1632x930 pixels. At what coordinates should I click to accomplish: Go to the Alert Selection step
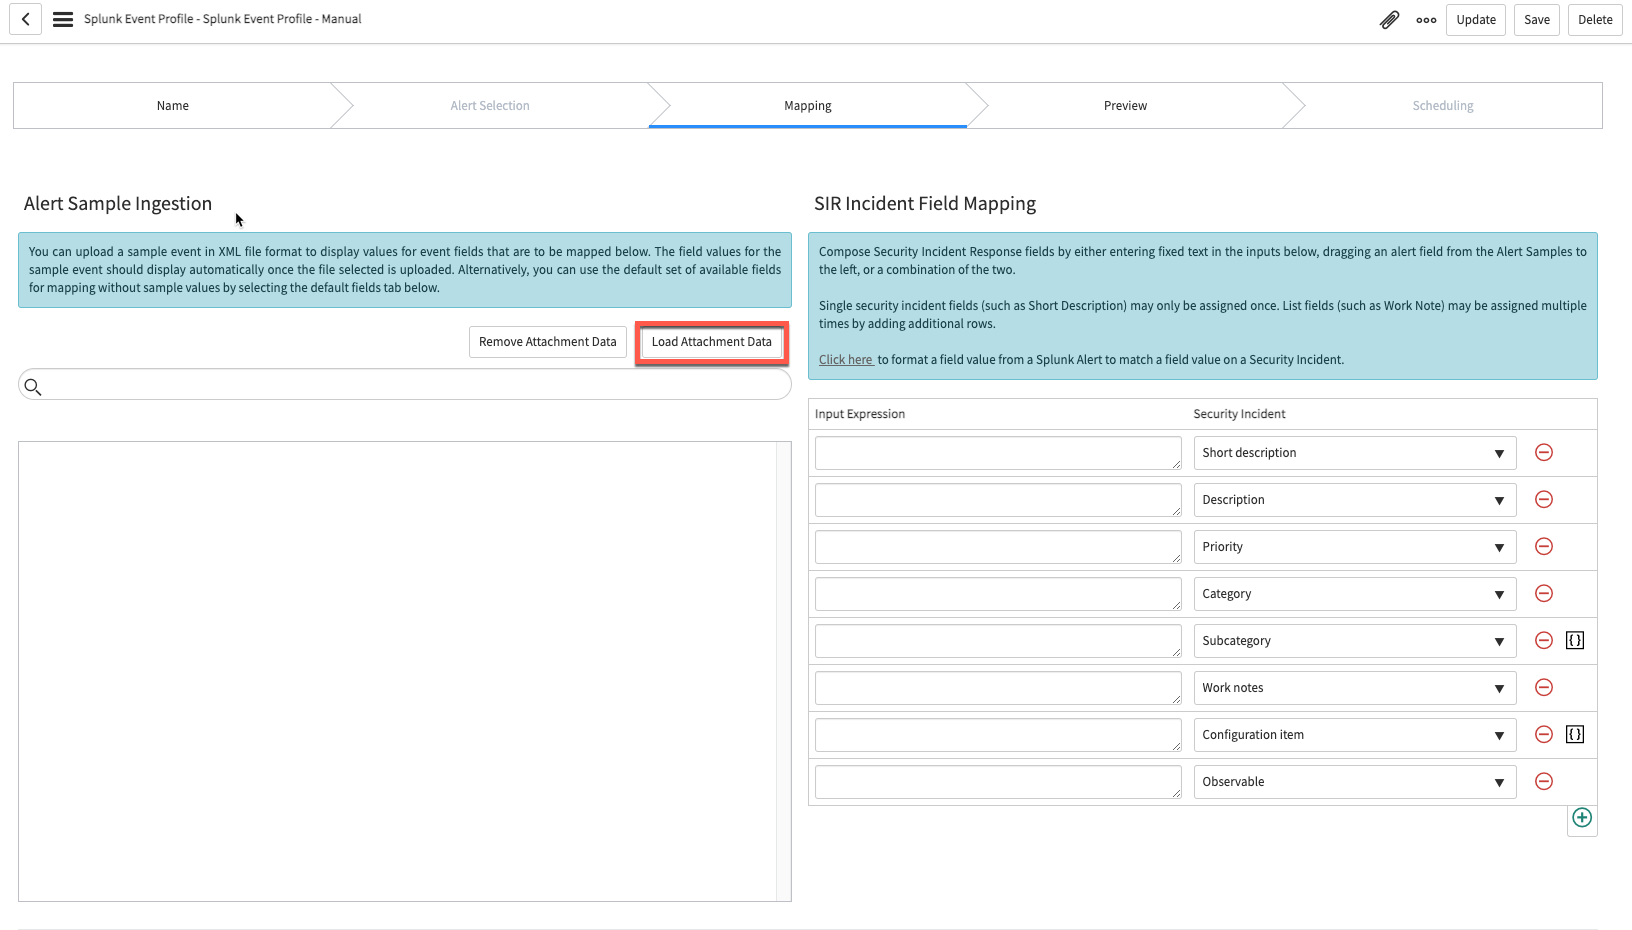[490, 106]
